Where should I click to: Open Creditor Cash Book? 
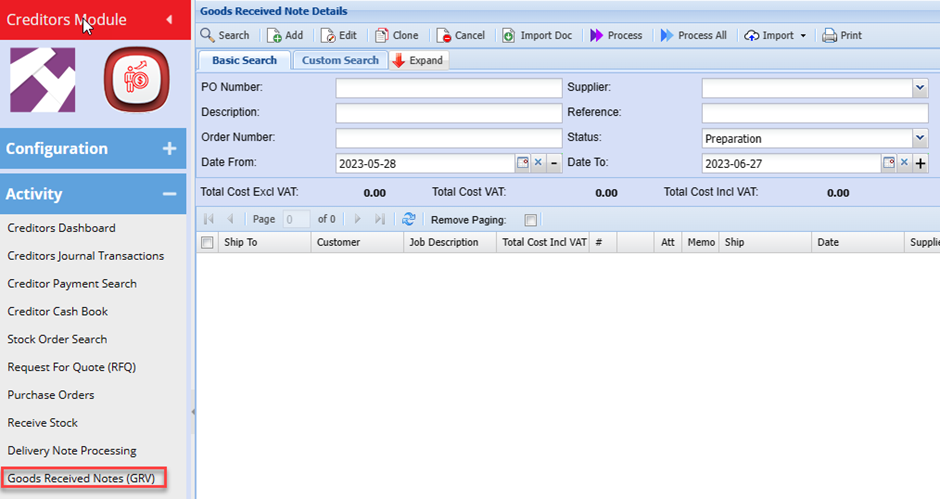[58, 311]
